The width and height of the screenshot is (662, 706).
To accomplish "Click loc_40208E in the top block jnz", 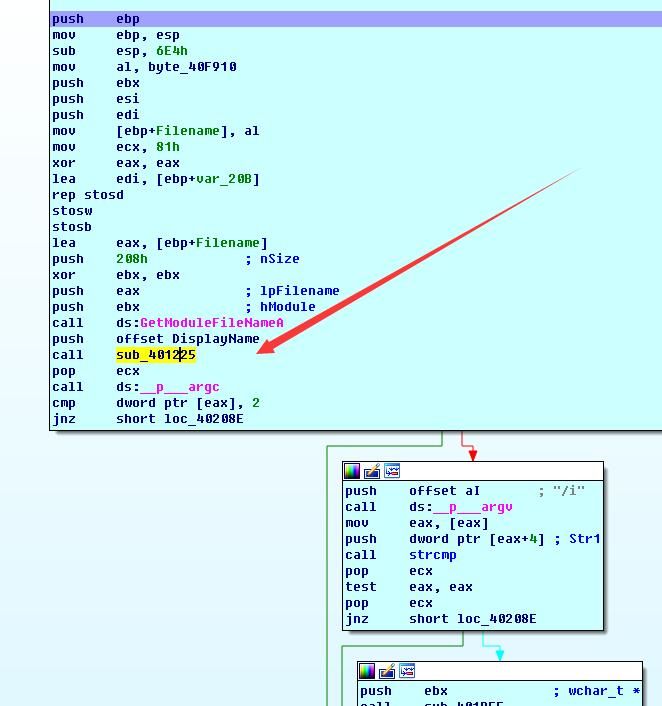I will point(204,419).
